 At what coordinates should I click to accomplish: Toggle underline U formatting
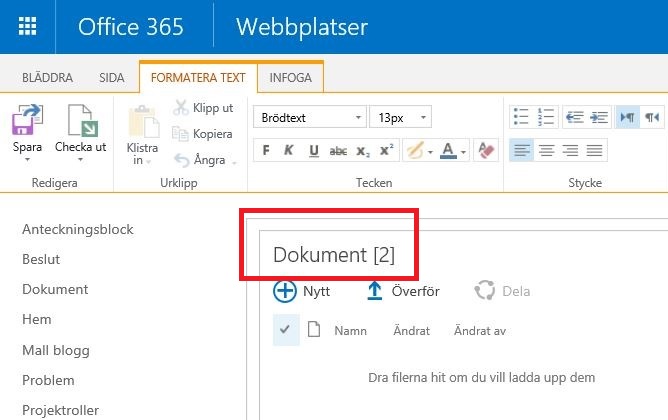click(x=314, y=150)
